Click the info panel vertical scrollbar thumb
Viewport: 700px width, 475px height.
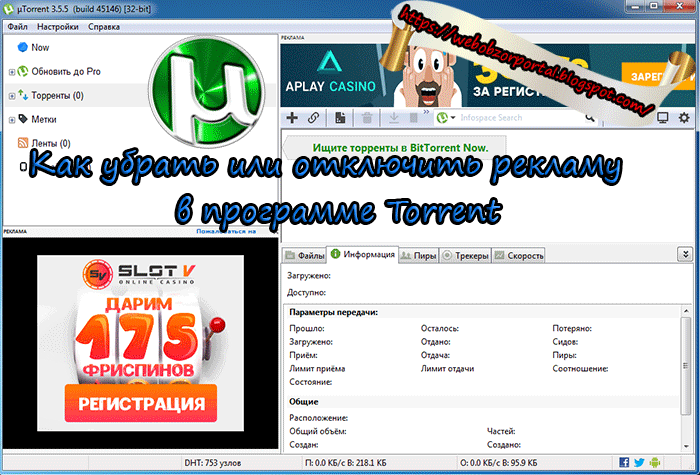(x=686, y=366)
